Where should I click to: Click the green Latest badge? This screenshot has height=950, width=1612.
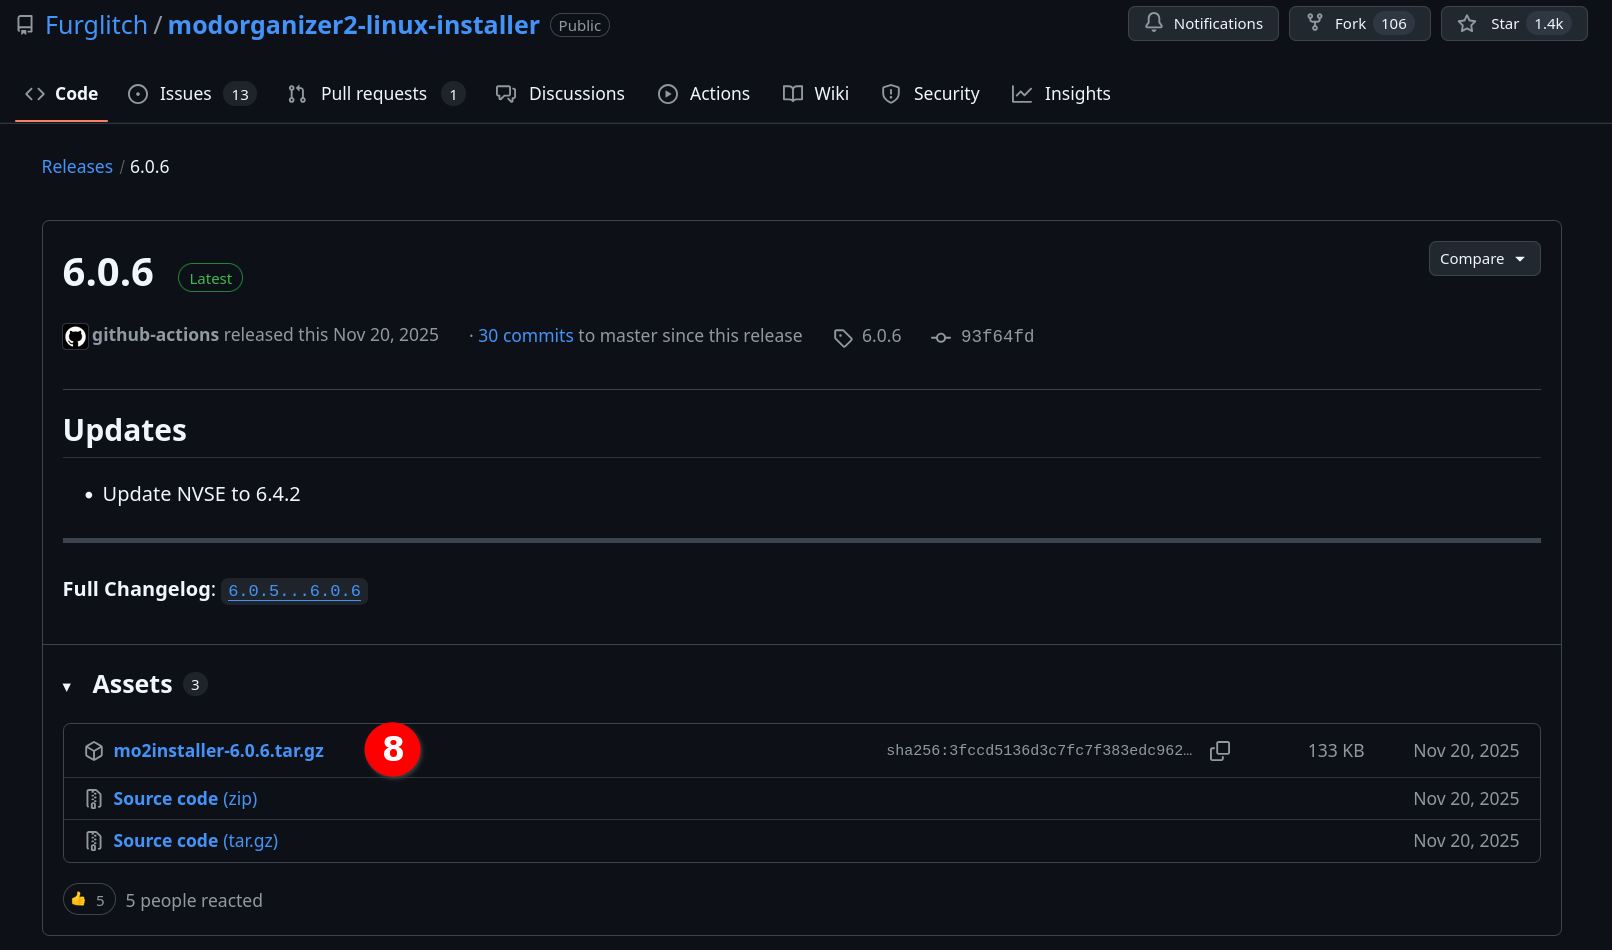[x=210, y=278]
